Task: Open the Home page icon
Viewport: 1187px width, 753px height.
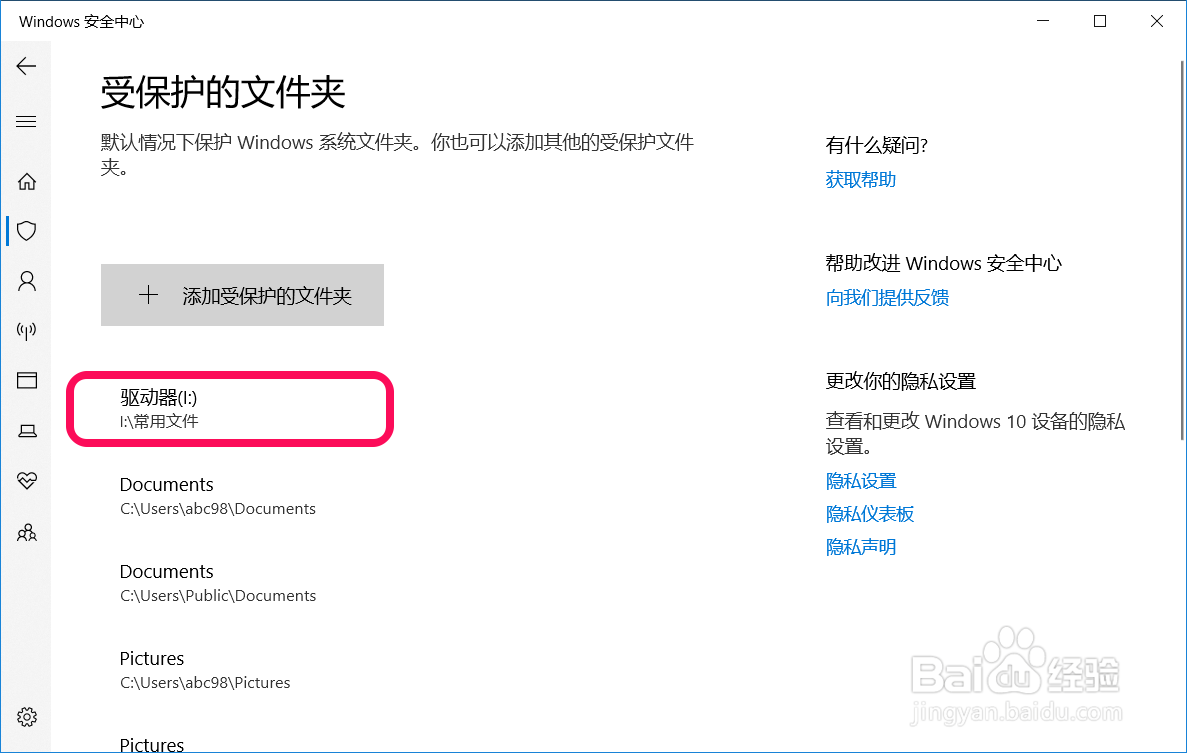Action: coord(26,182)
